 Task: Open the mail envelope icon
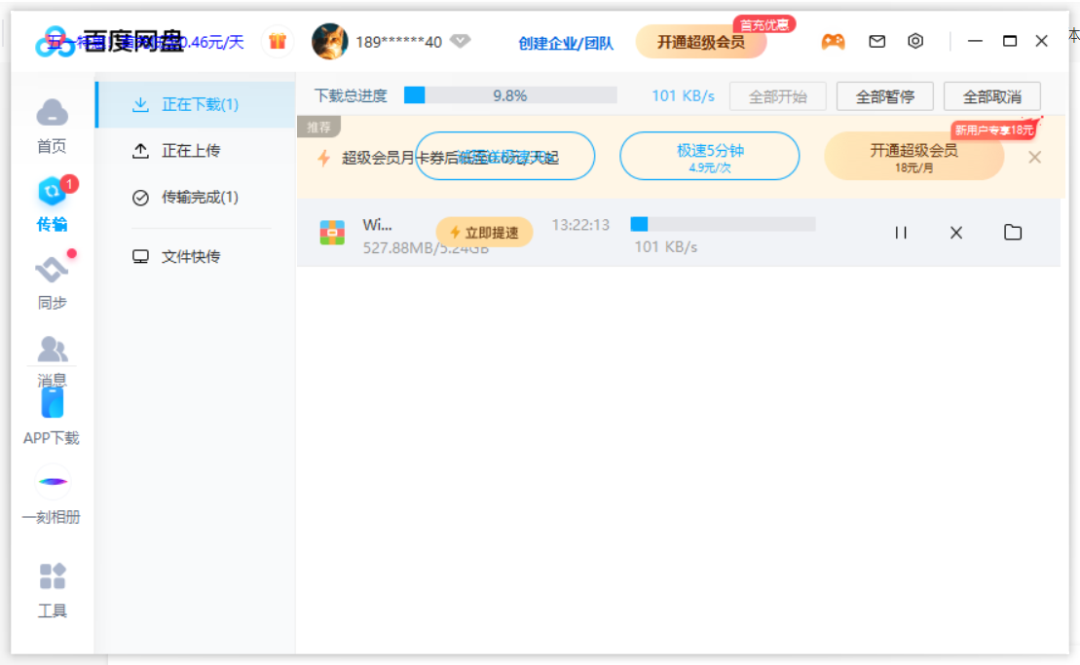pyautogui.click(x=877, y=42)
